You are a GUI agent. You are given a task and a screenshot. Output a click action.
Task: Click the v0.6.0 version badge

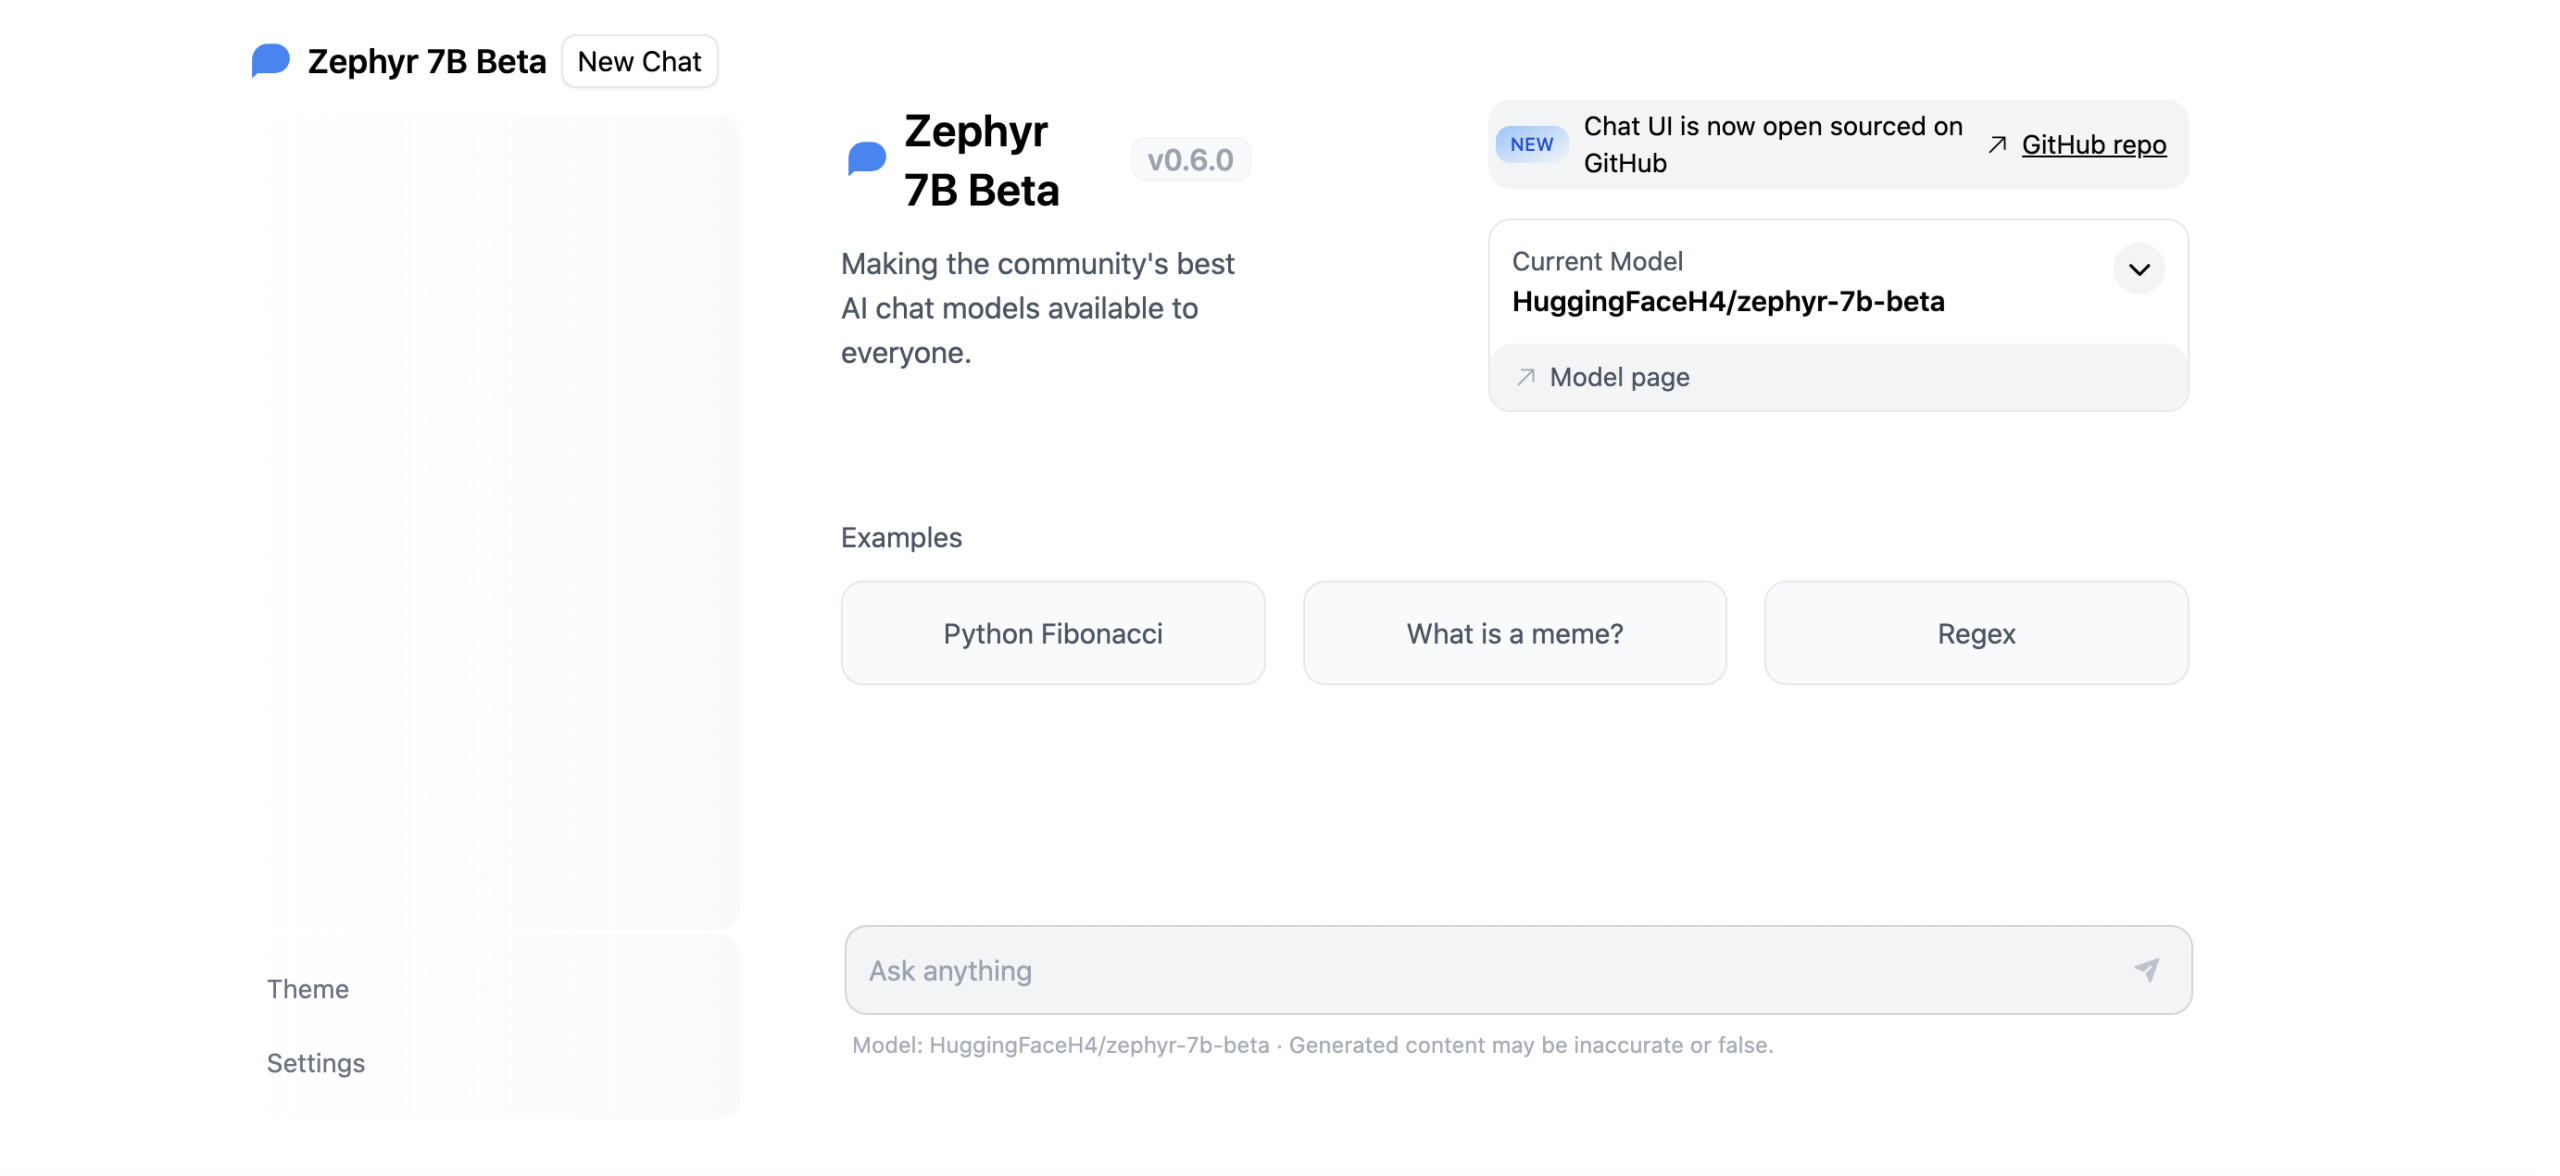pos(1190,160)
